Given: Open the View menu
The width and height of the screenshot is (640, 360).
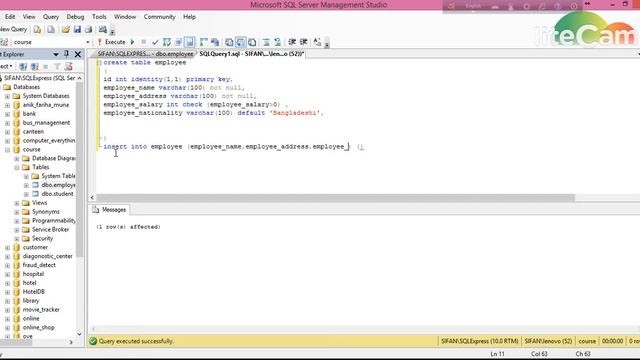Looking at the screenshot, I should [x=29, y=17].
